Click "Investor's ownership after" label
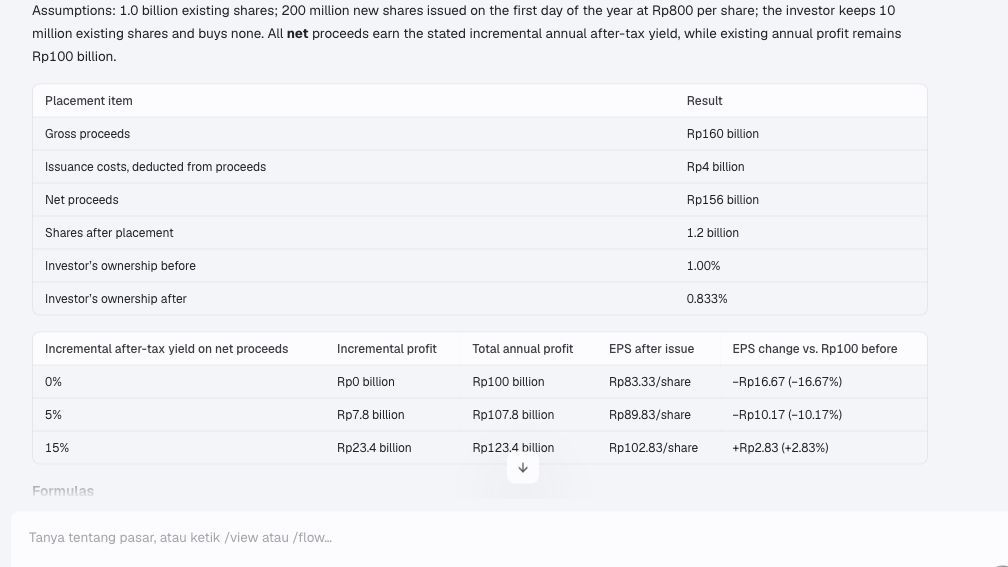Screen dimensions: 1008x567 click(x=116, y=299)
